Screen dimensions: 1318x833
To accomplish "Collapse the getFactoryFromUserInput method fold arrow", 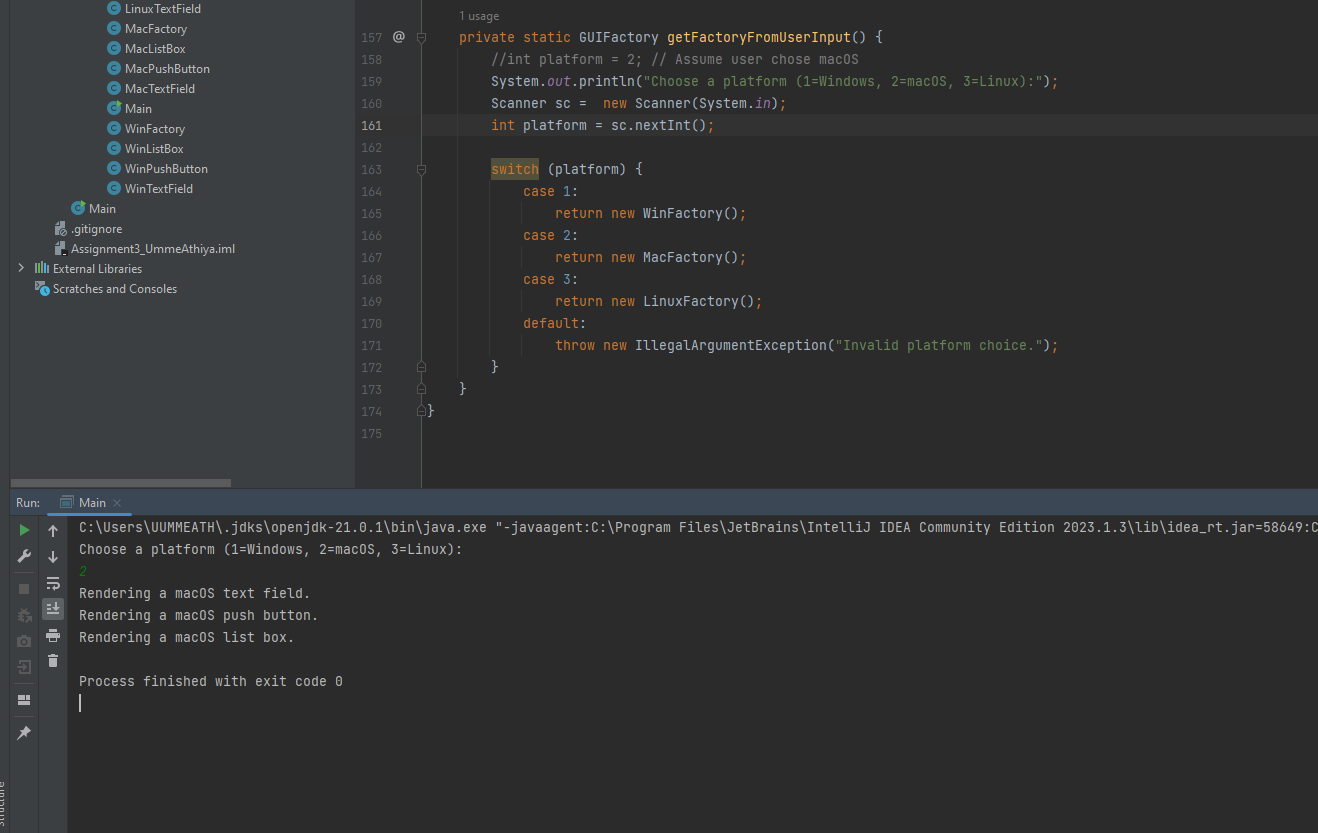I will (x=420, y=37).
